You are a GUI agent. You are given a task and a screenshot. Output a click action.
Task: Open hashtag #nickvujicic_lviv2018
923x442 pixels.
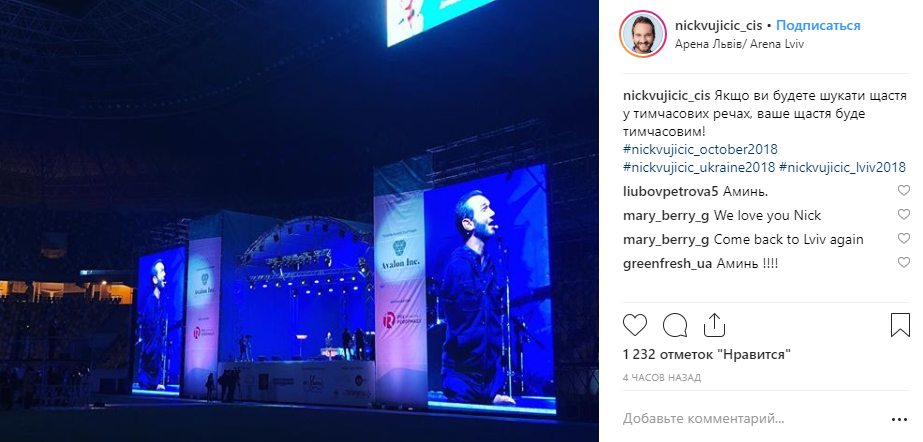[x=842, y=167]
